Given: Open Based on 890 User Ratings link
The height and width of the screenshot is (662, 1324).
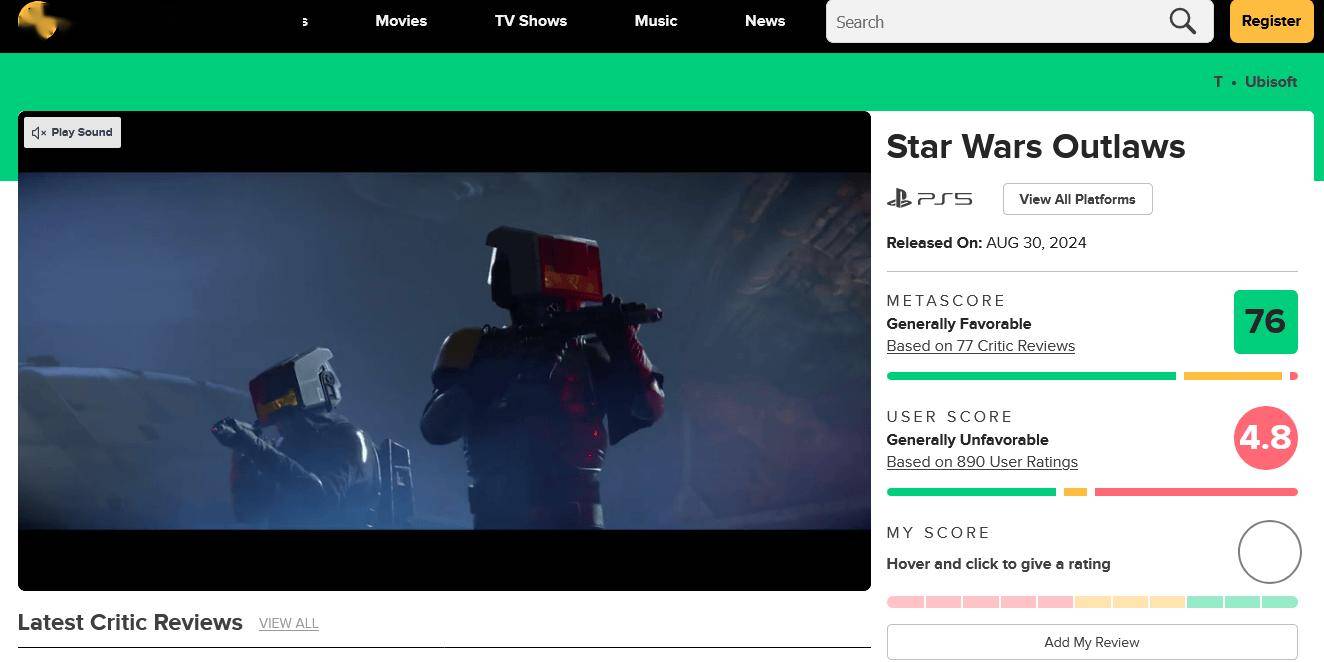Looking at the screenshot, I should click(982, 462).
